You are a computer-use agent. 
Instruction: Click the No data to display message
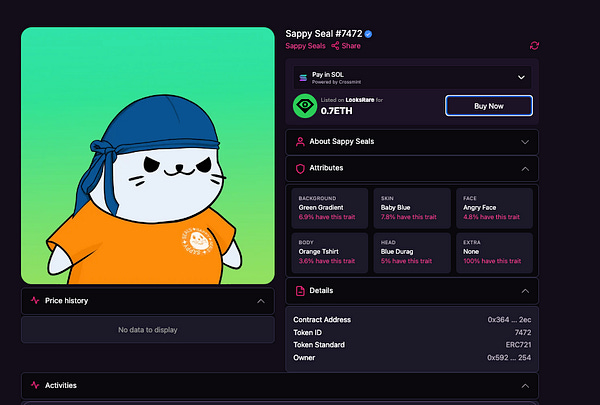coord(148,330)
